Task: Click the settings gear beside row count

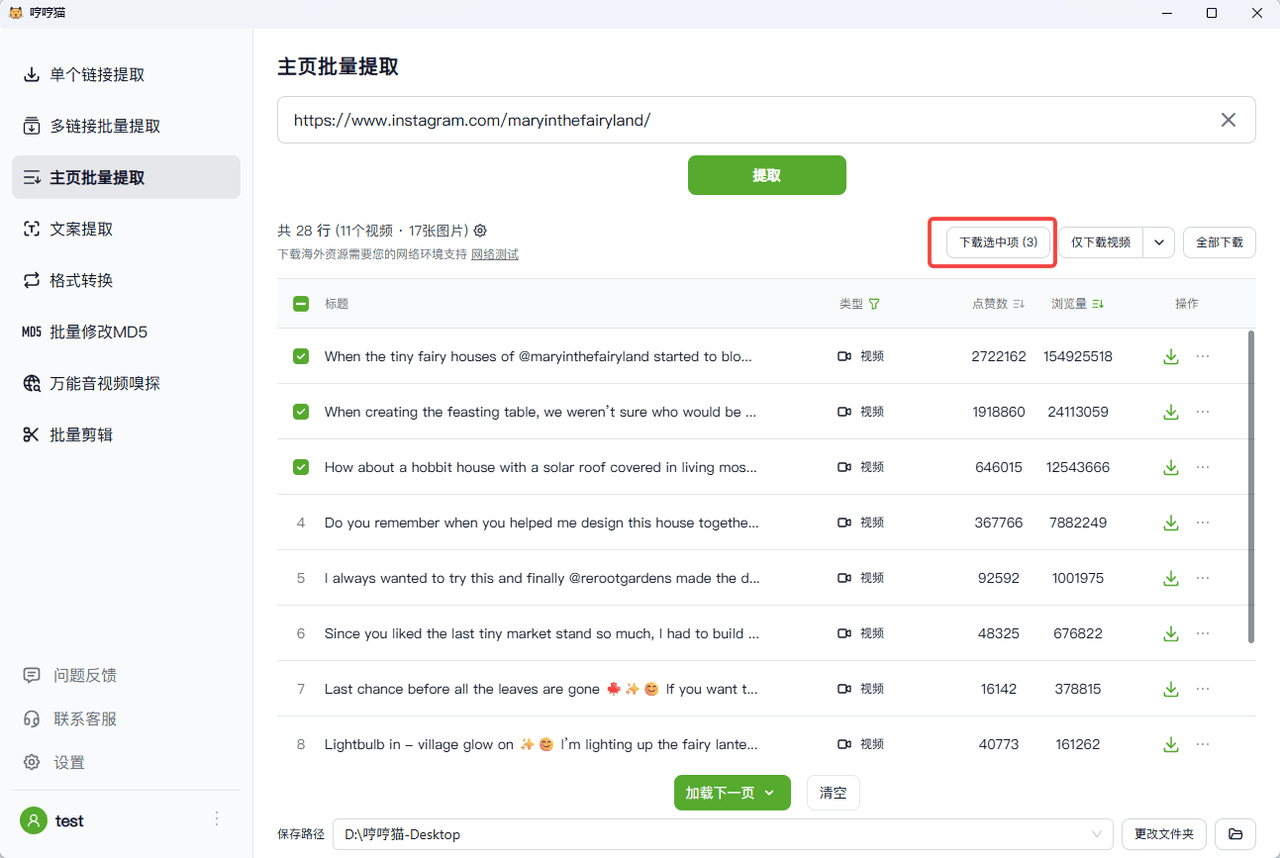Action: tap(480, 231)
